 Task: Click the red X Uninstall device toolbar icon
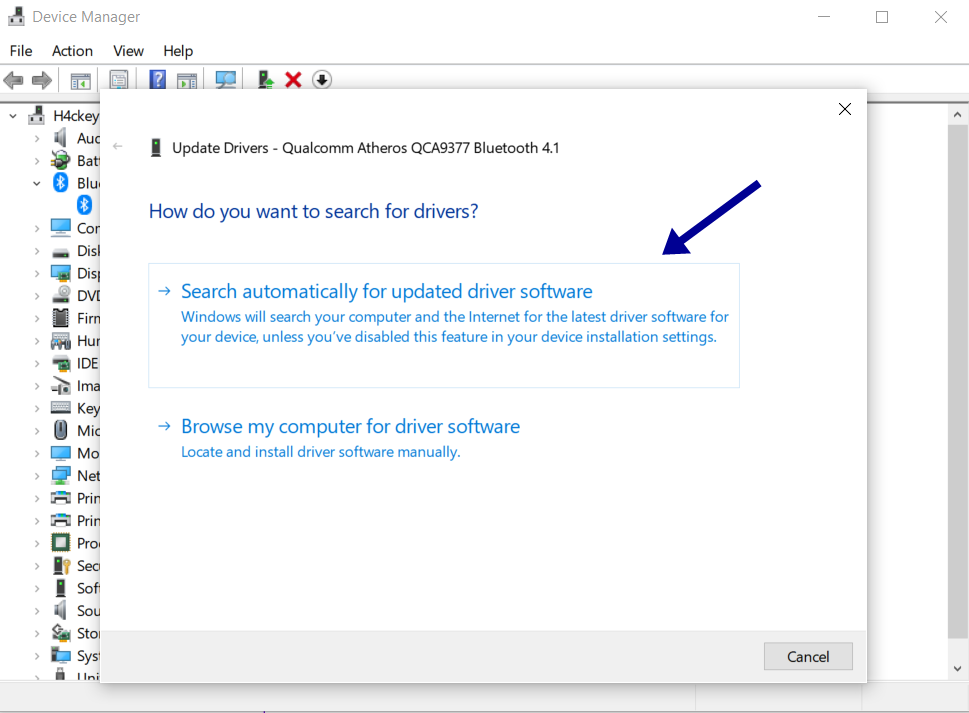pos(292,80)
